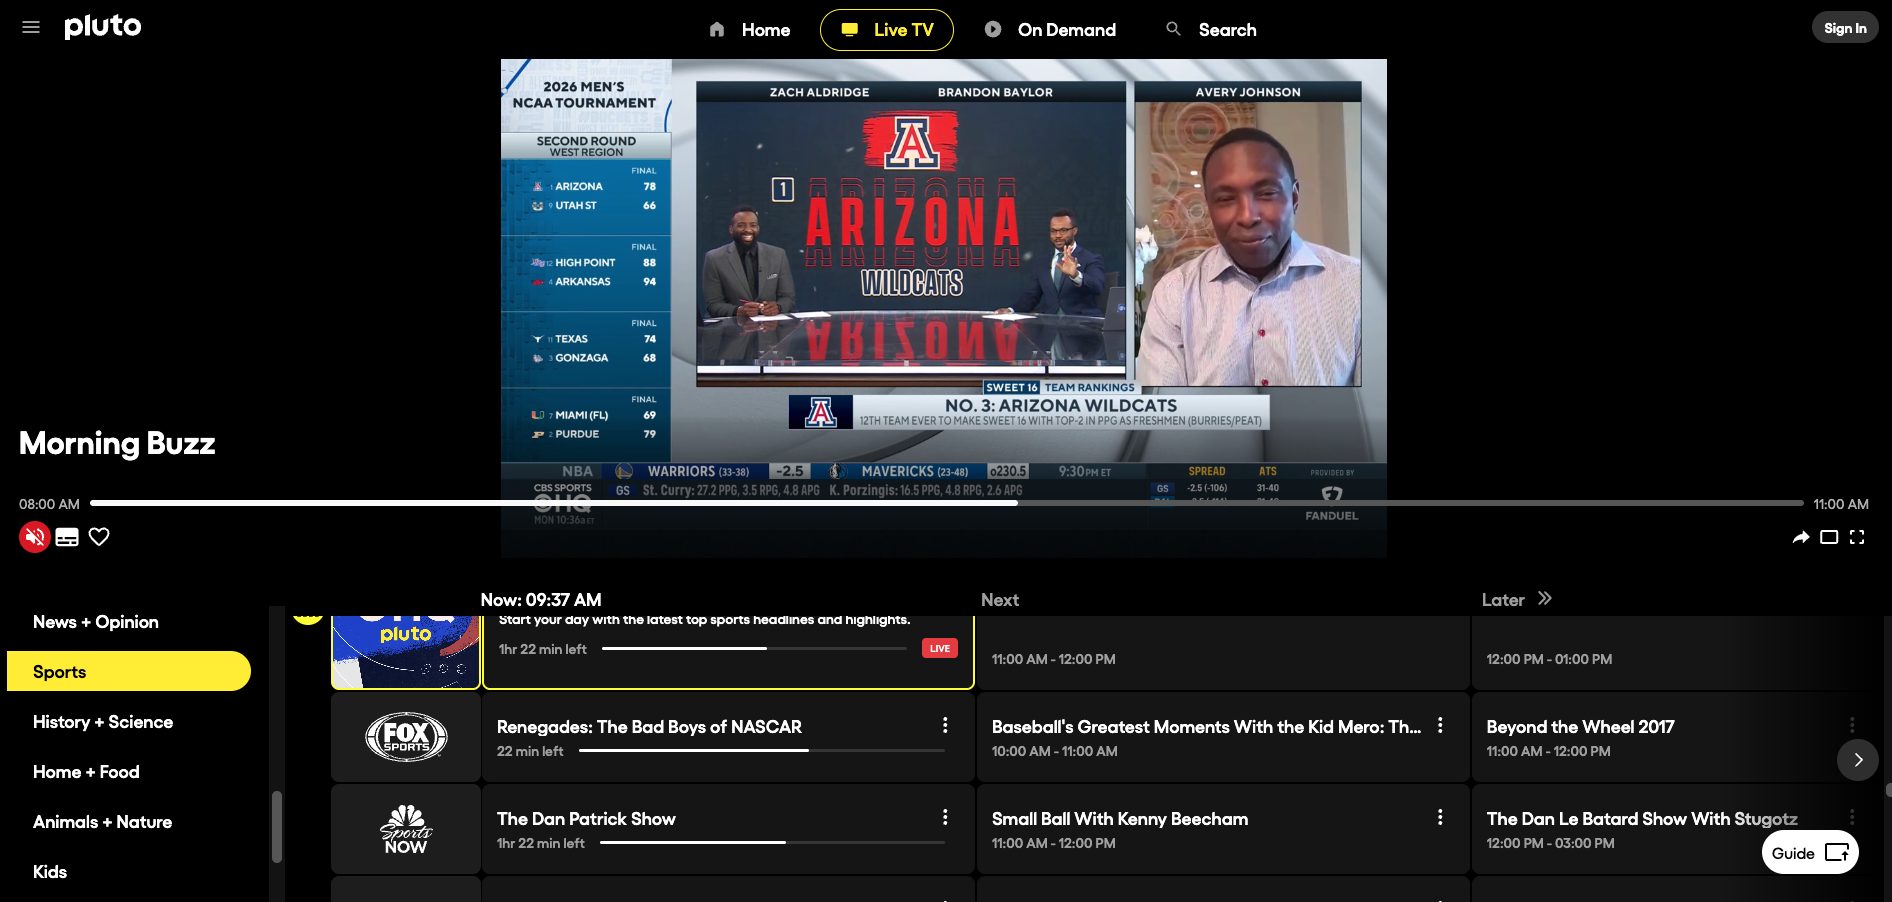The height and width of the screenshot is (902, 1892).
Task: Unmute the video player
Action: [x=35, y=537]
